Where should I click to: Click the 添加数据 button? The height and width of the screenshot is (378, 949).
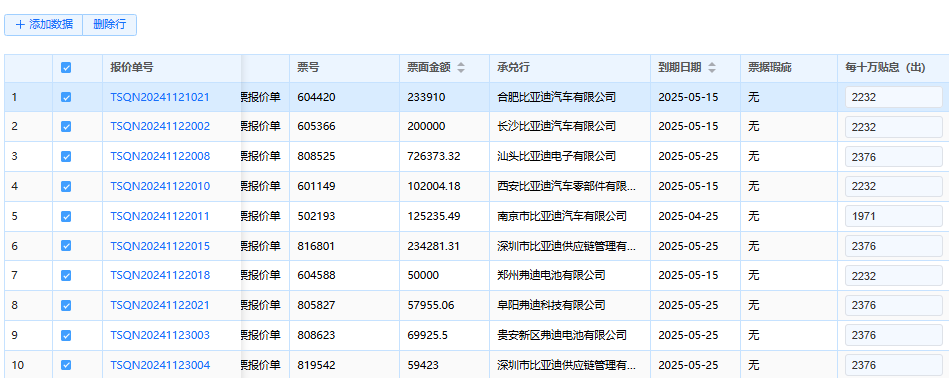tap(44, 25)
